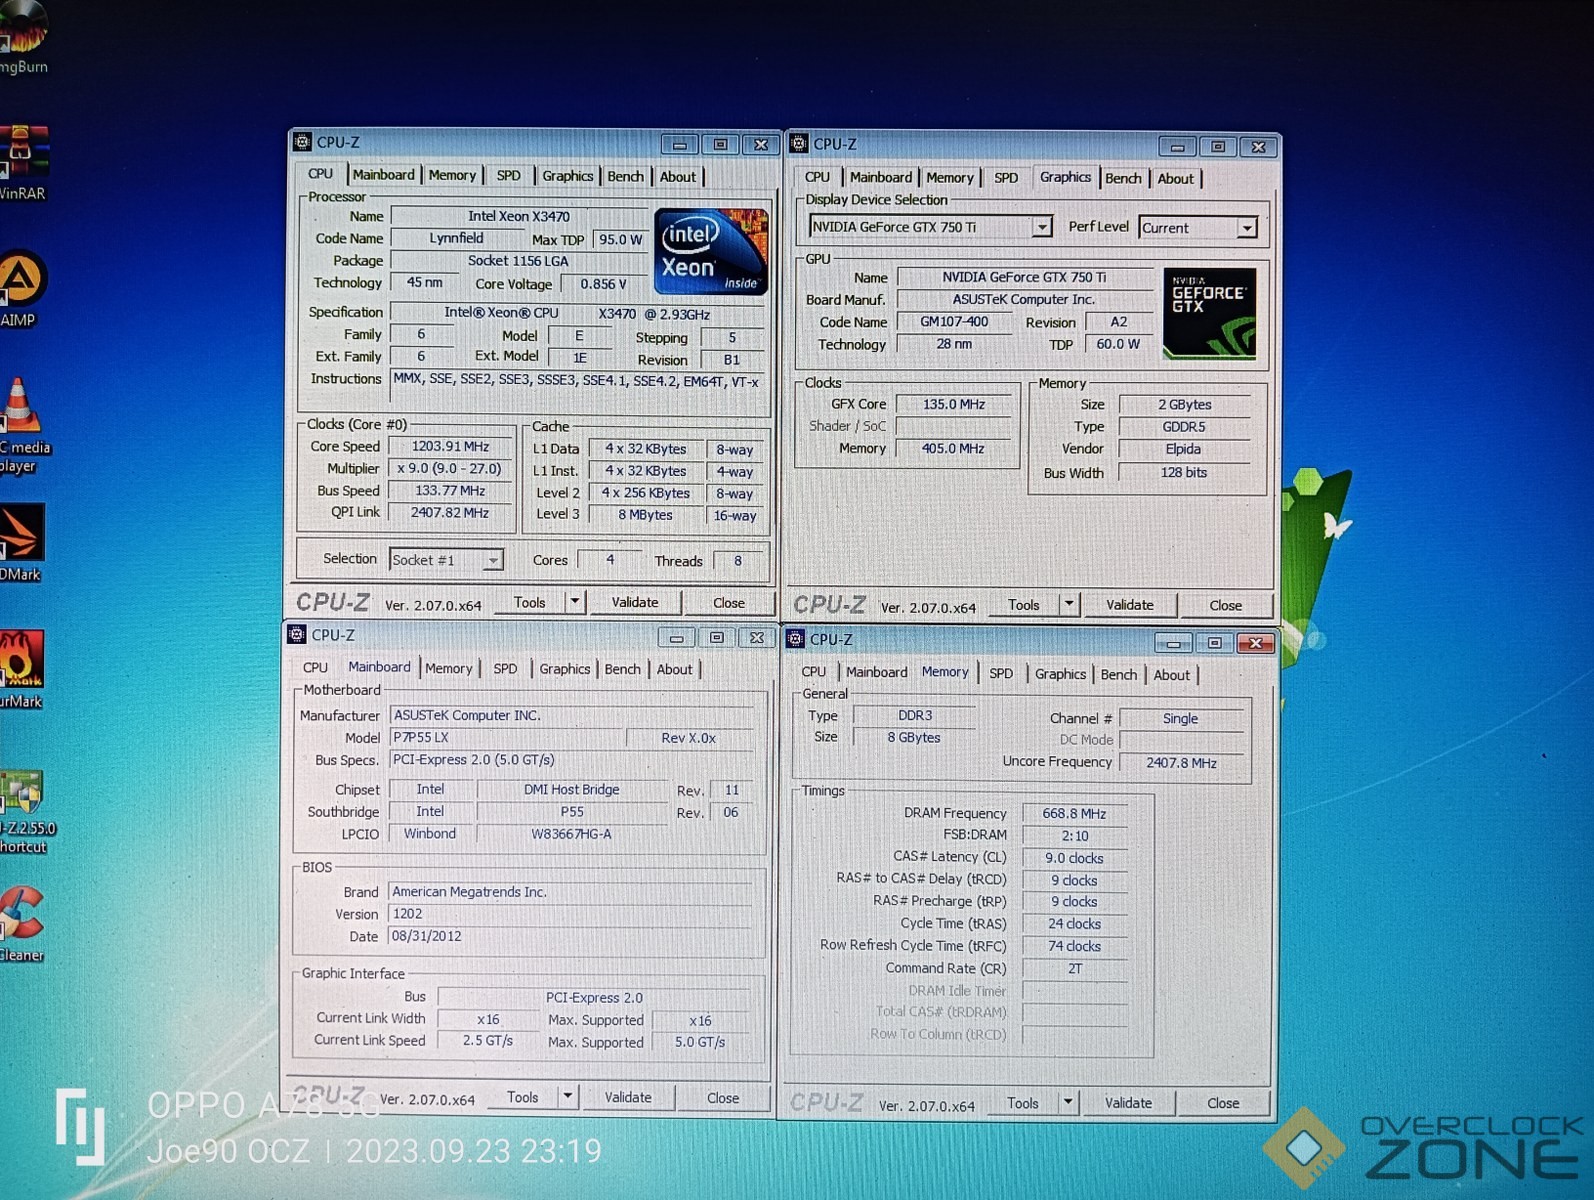Click the Core Speed 1203.91 MHz value
Screen dimensions: 1594x1200
[450, 446]
